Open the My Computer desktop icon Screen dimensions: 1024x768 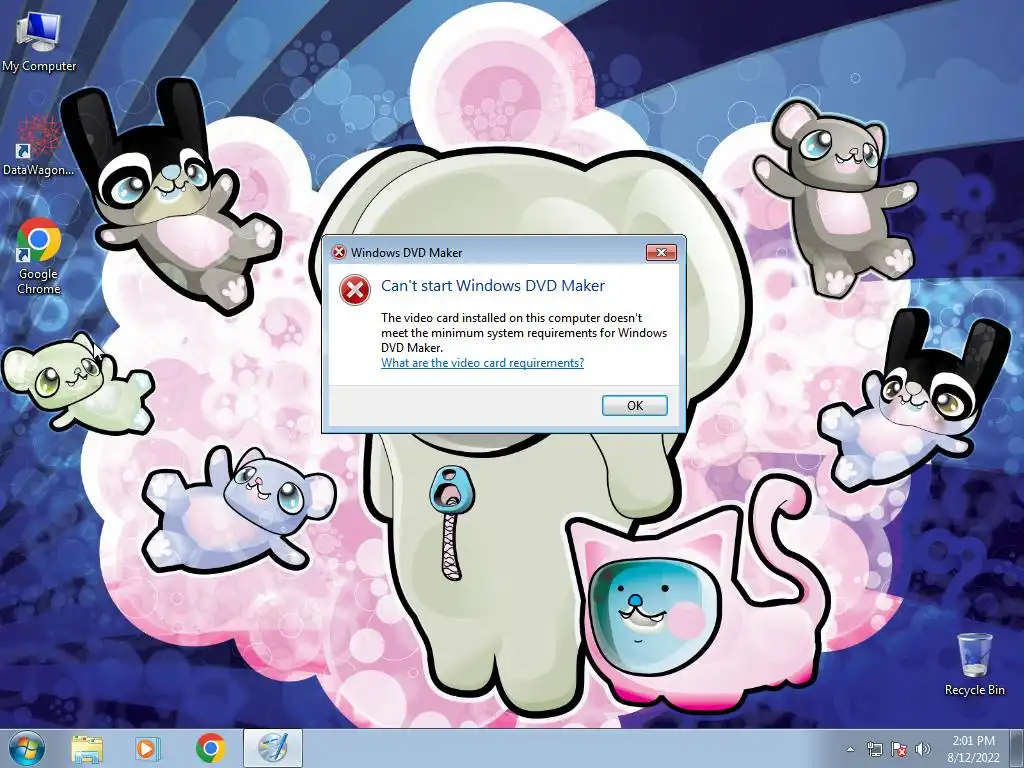pyautogui.click(x=39, y=42)
